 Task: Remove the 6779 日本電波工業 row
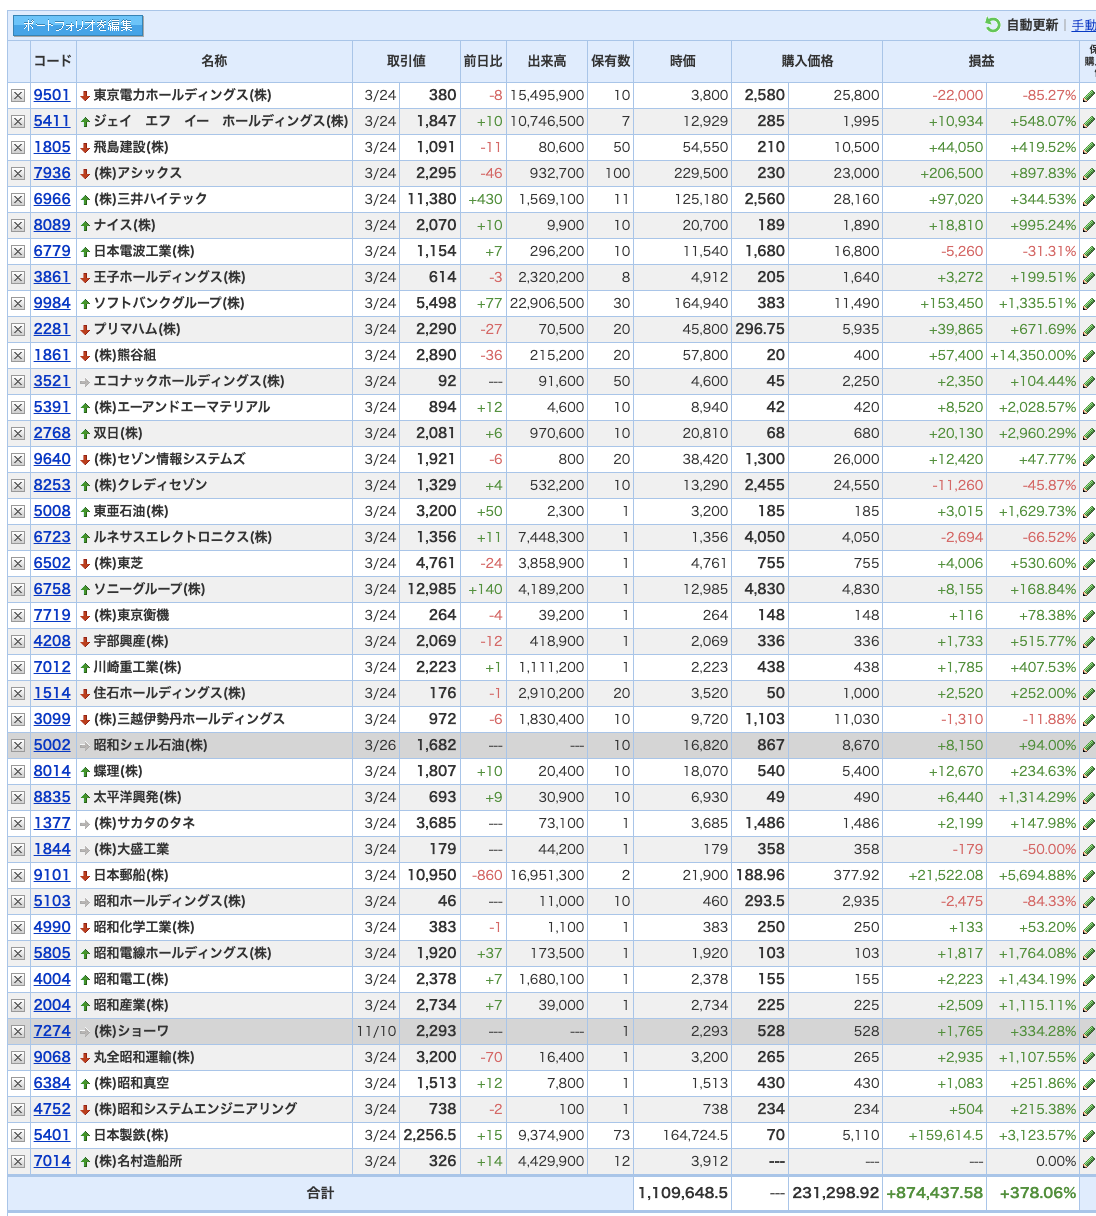click(18, 251)
